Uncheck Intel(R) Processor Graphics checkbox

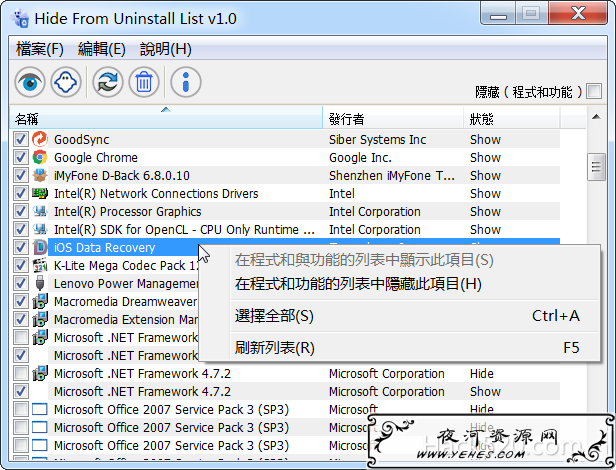20,211
